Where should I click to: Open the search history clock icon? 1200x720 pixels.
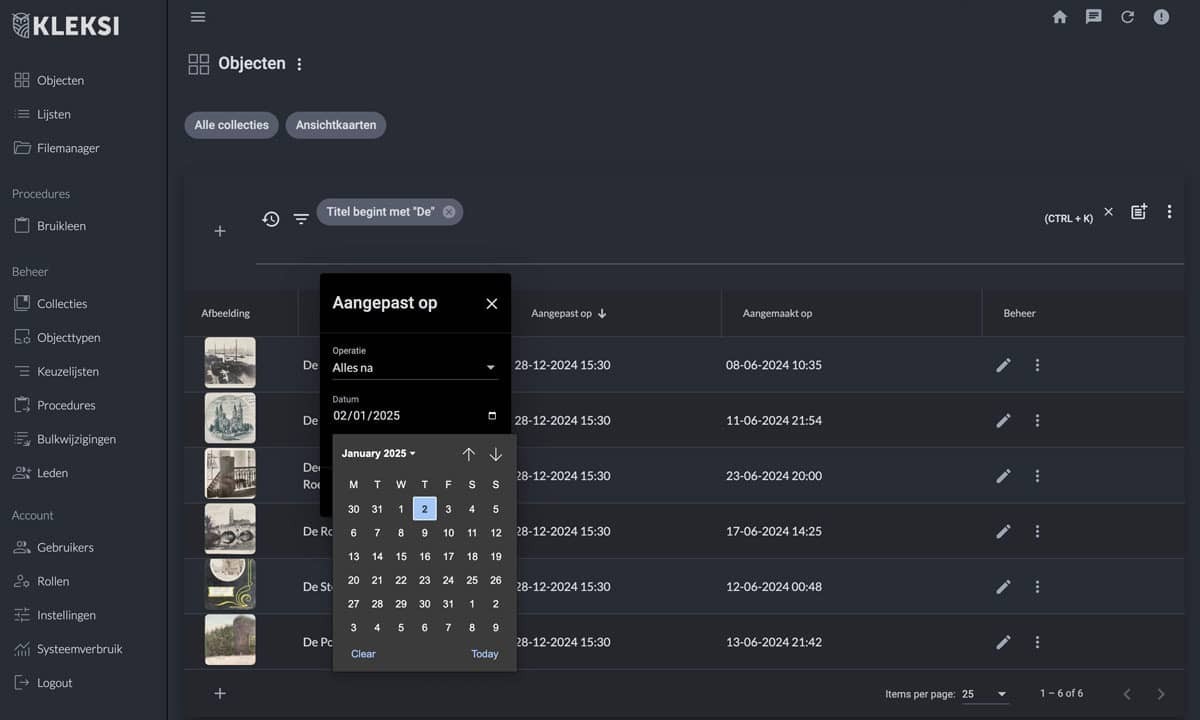(x=271, y=219)
